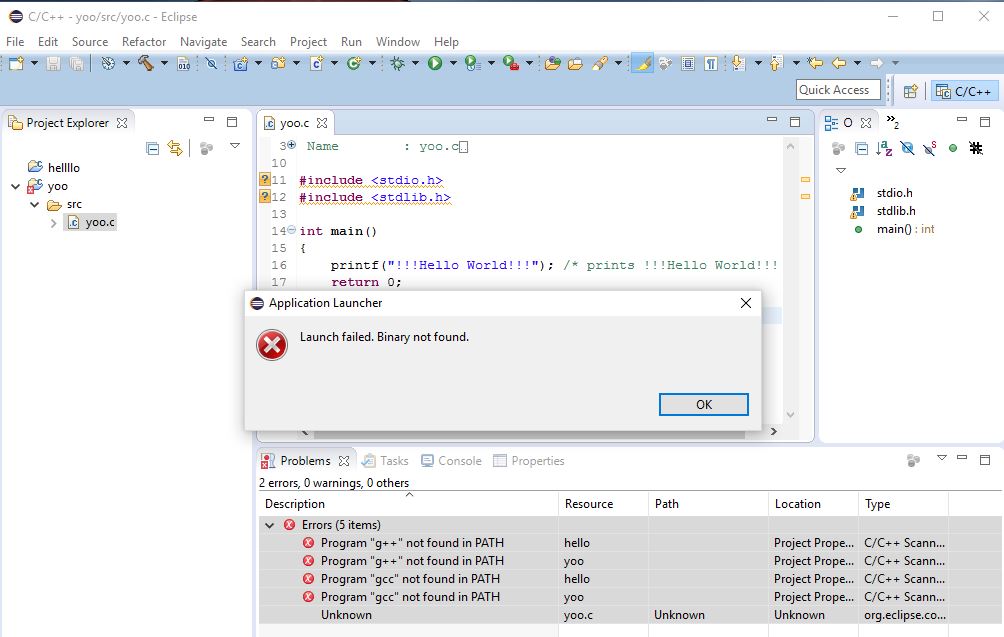
Task: Open the Refactor menu
Action: point(144,42)
